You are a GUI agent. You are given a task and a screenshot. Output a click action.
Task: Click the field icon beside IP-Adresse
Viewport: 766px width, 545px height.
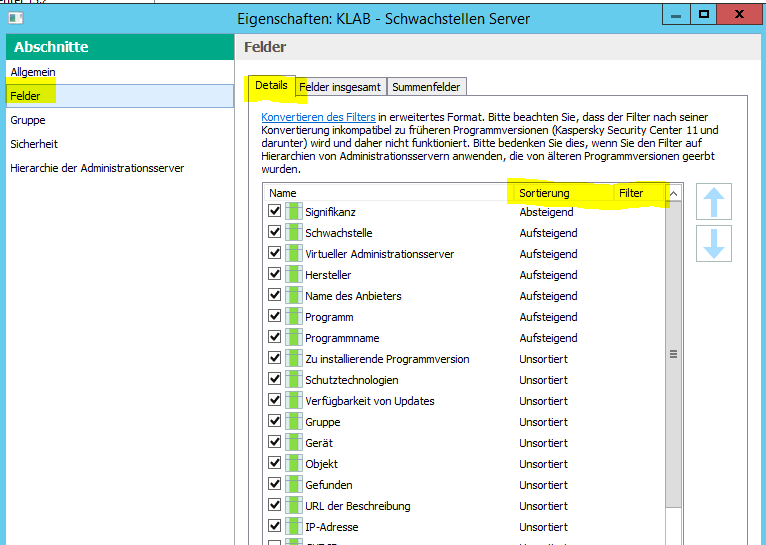pos(293,527)
